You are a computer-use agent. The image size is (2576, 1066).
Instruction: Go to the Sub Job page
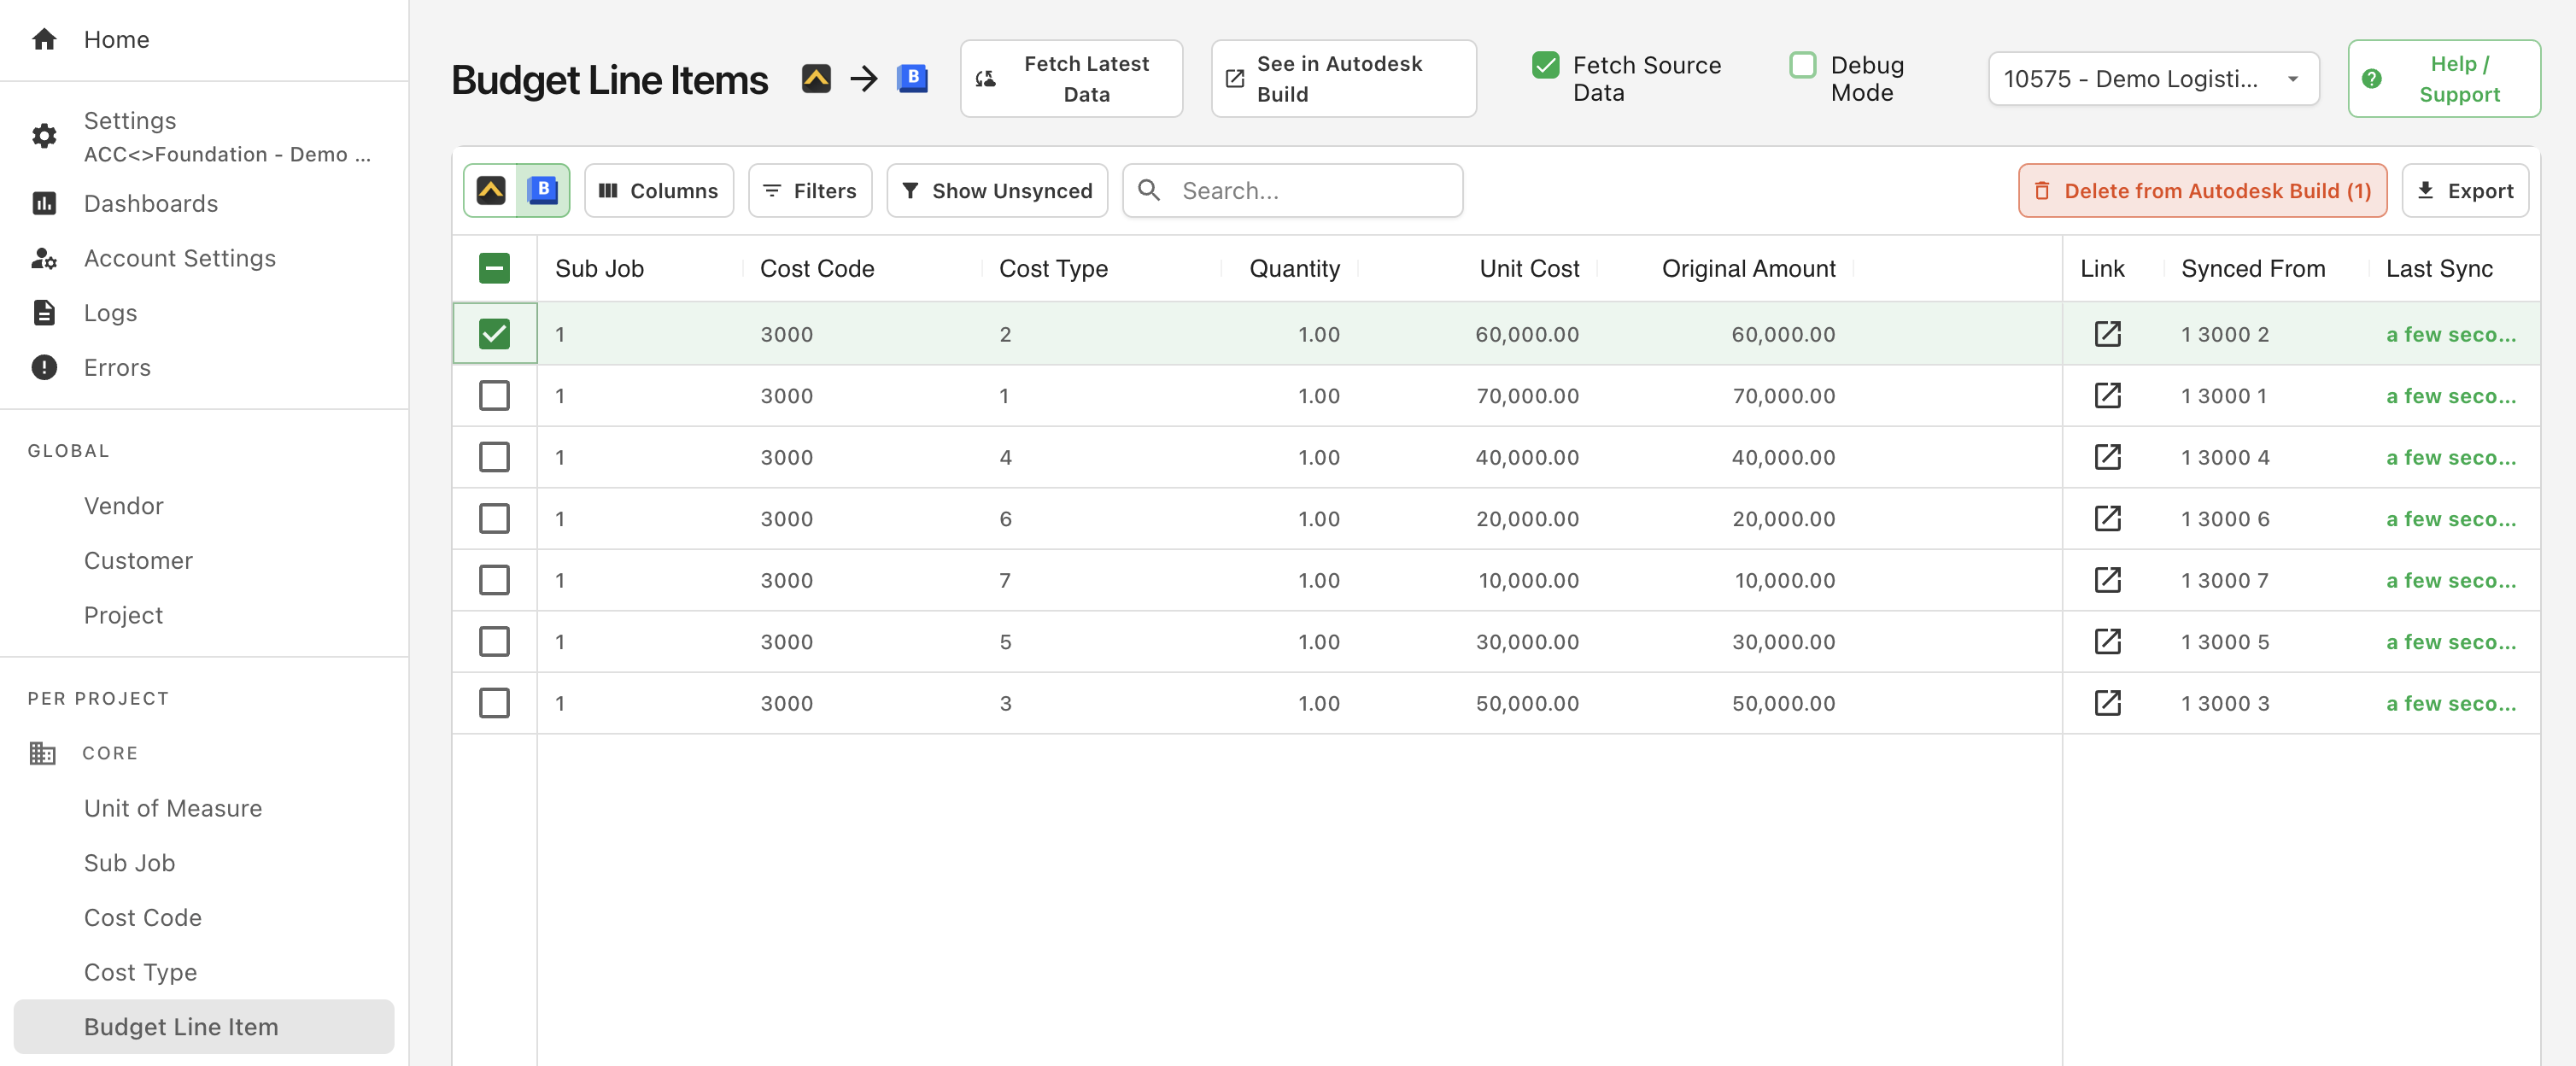pos(129,863)
